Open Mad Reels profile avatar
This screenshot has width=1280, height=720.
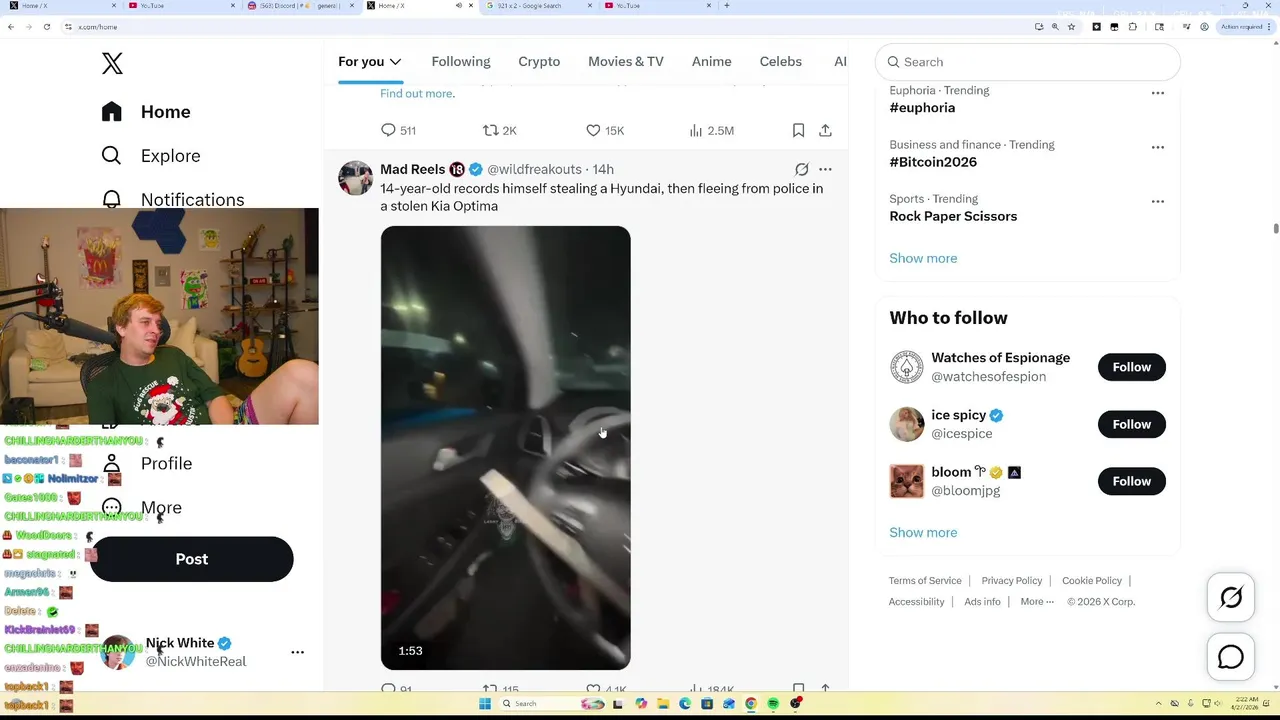tap(355, 178)
